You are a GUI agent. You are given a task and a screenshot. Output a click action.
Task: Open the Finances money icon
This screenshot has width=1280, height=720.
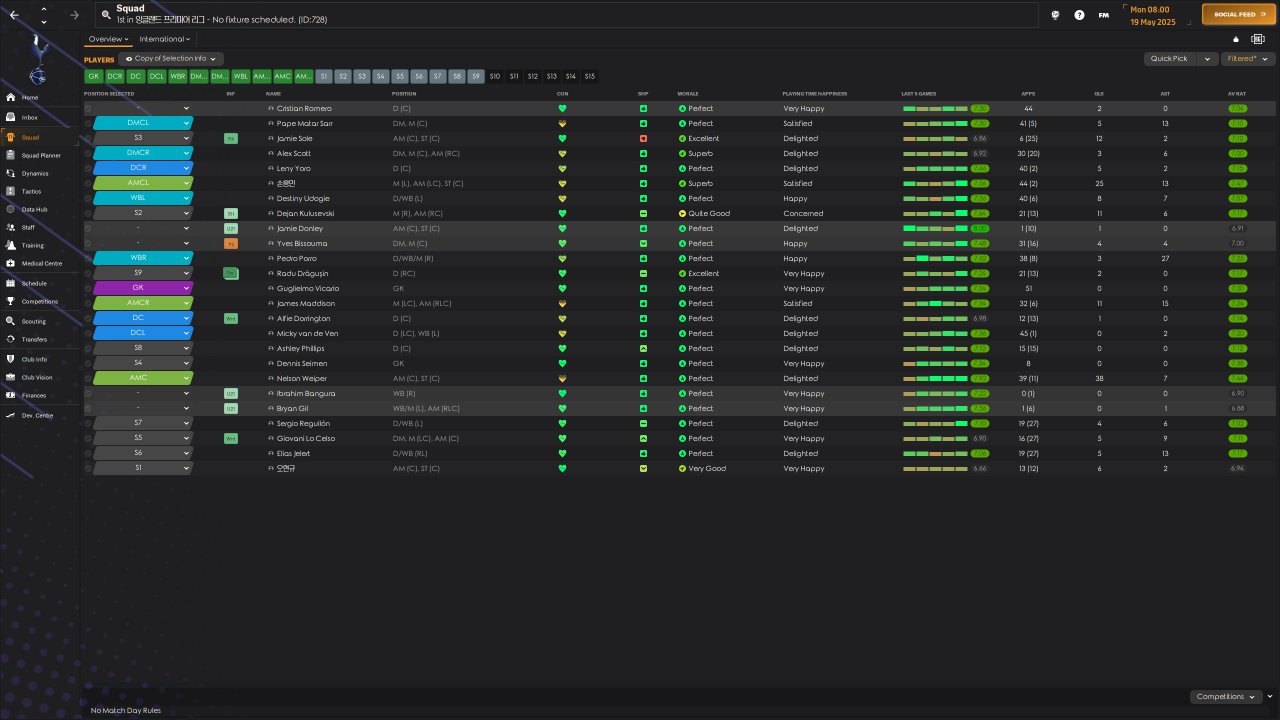[11, 395]
